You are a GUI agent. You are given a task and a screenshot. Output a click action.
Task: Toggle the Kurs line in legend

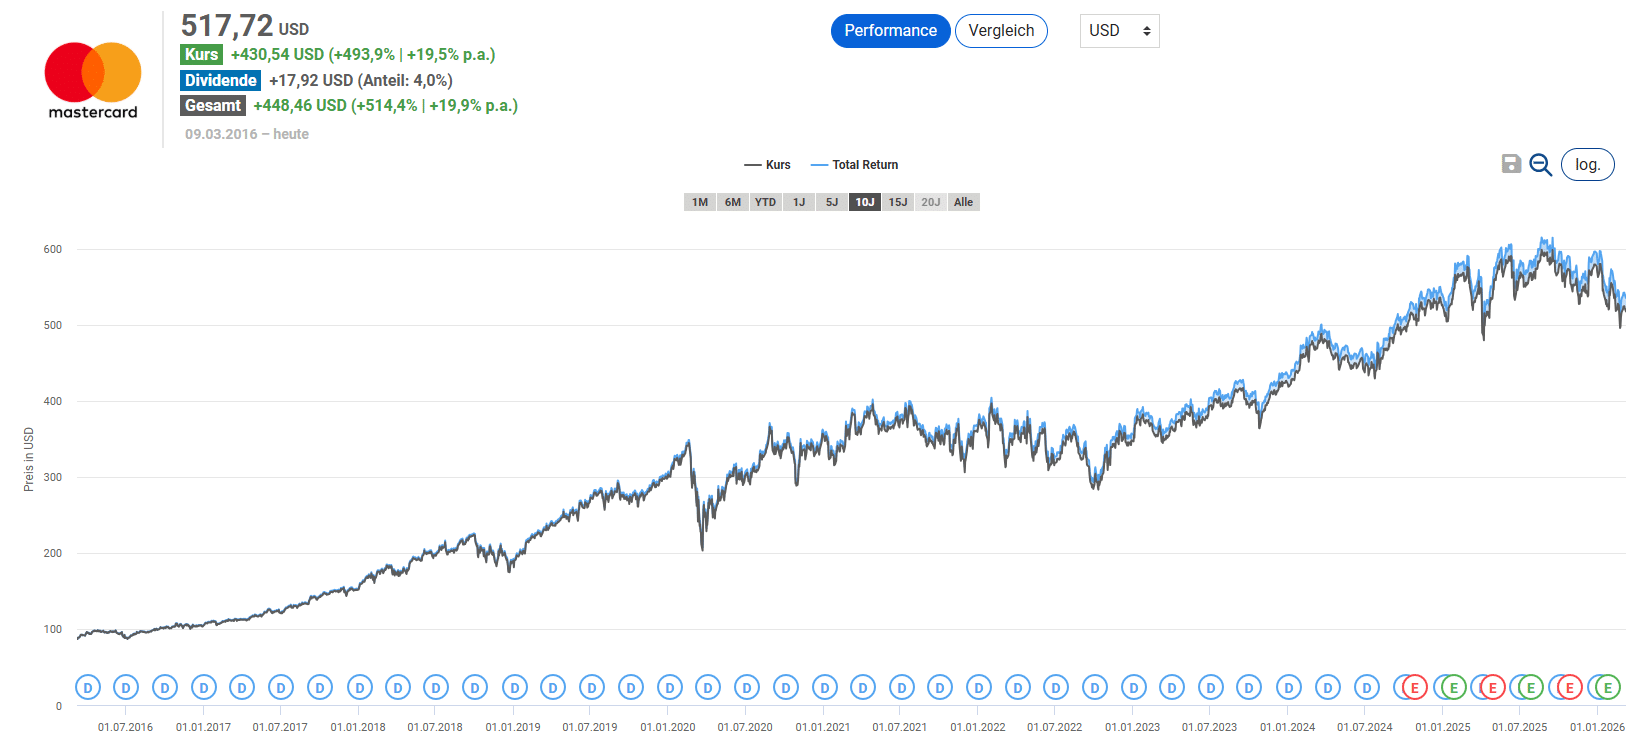click(x=767, y=165)
